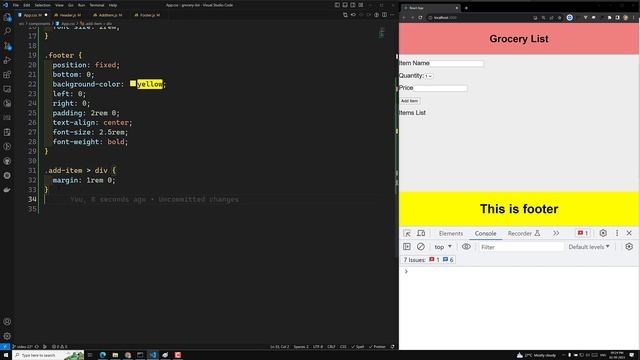Screen dimensions: 640x360
Task: Switch to the Footer.js editor tab
Action: [x=147, y=15]
